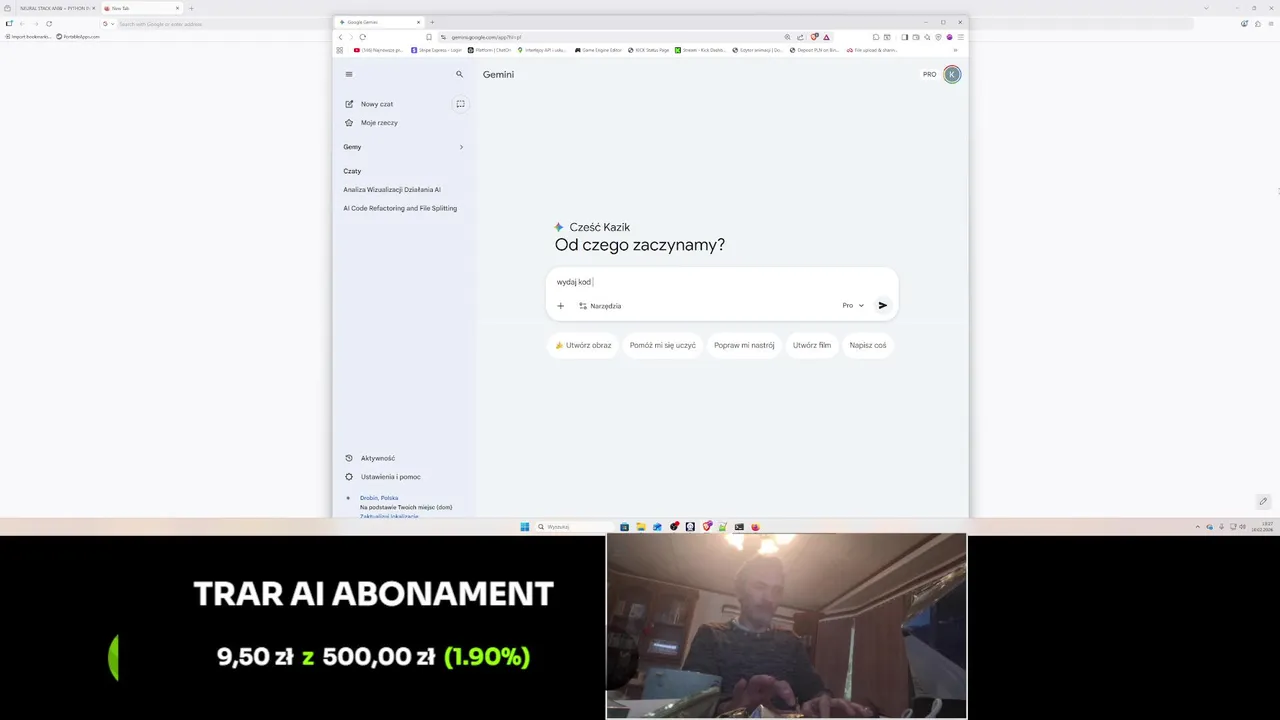The width and height of the screenshot is (1280, 720).
Task: Open the temporary chat icon beside Nowy czat
Action: pyautogui.click(x=461, y=104)
